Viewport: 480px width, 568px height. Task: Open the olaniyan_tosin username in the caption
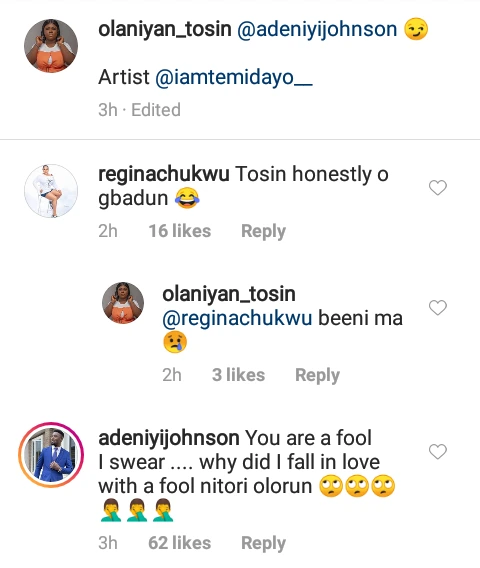165,29
